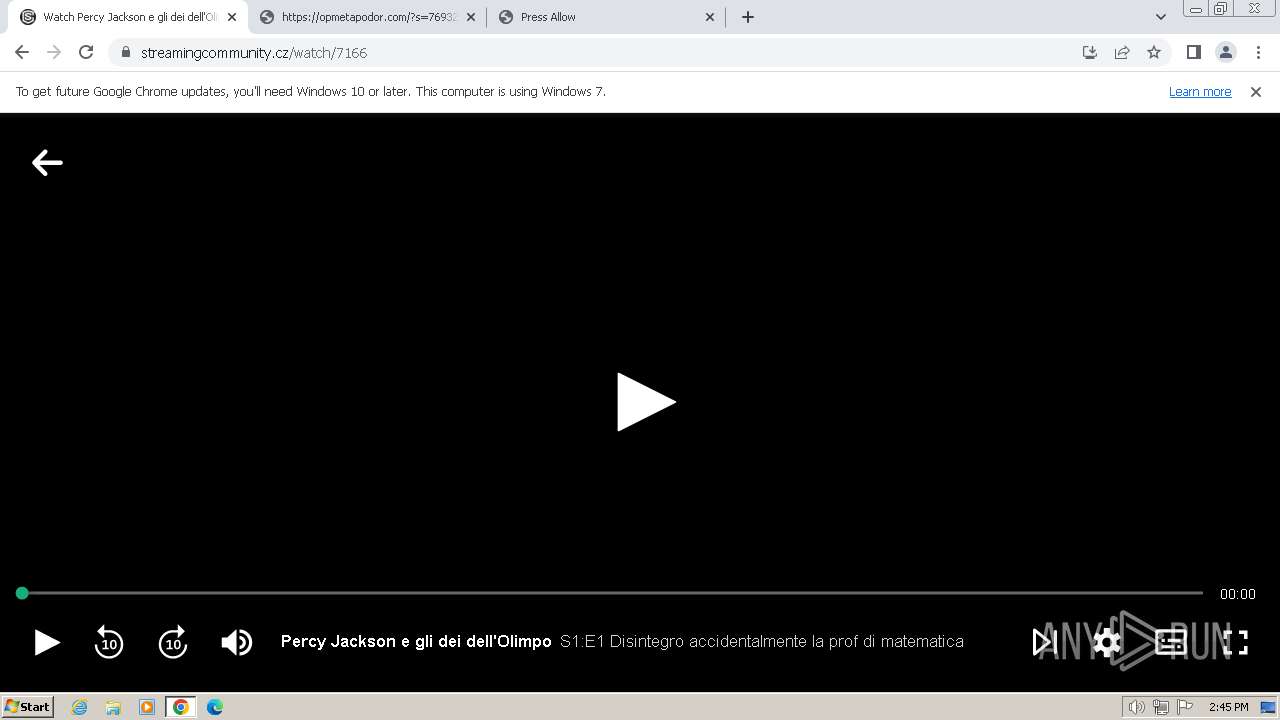Restore down the Chrome window
1280x720 pixels.
1221,8
